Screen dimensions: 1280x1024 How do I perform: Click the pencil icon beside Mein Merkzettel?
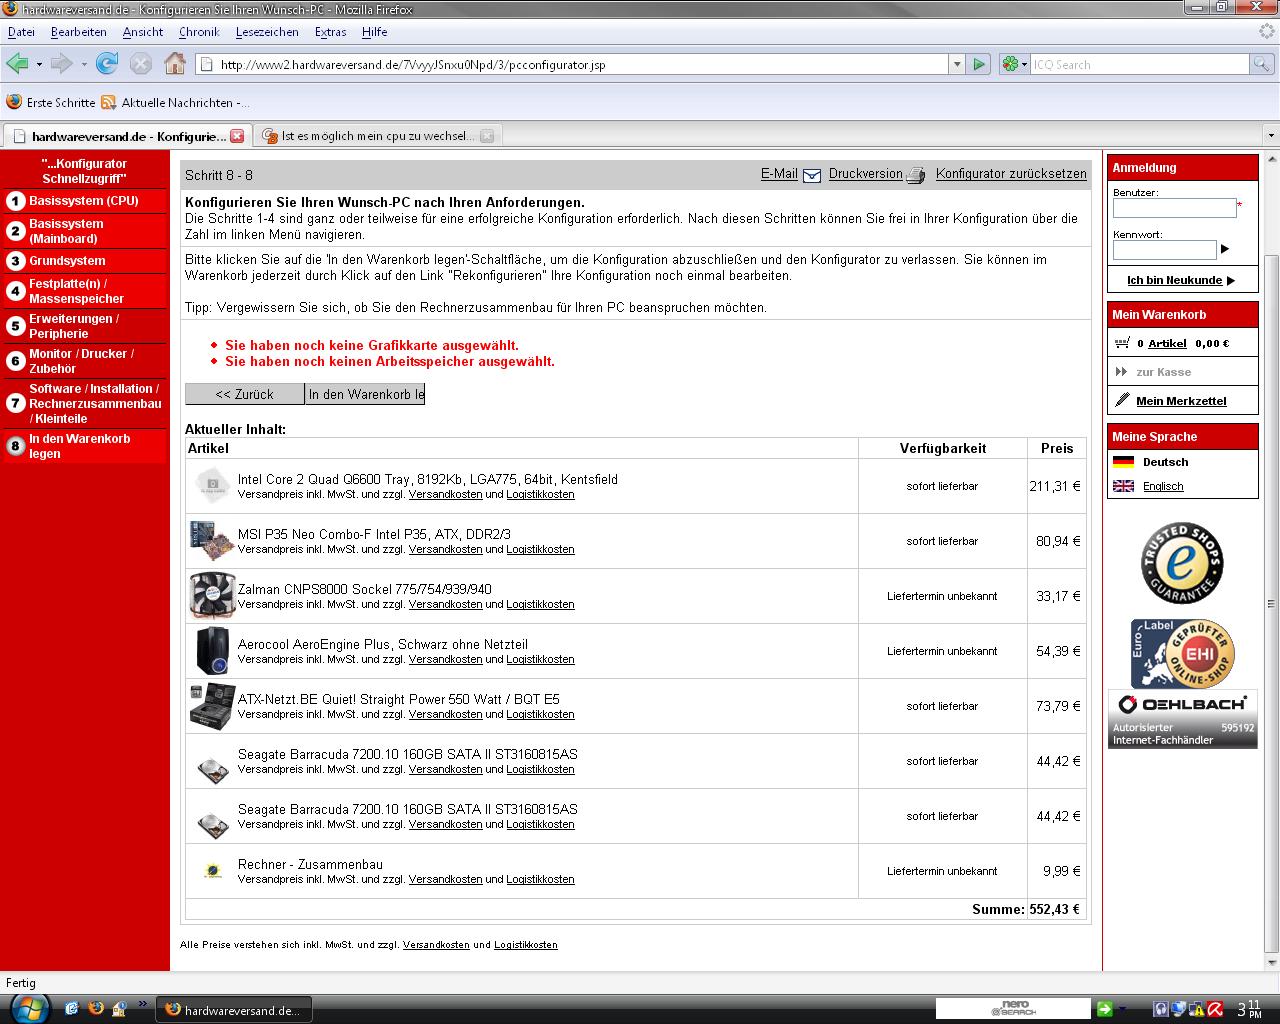[1122, 401]
